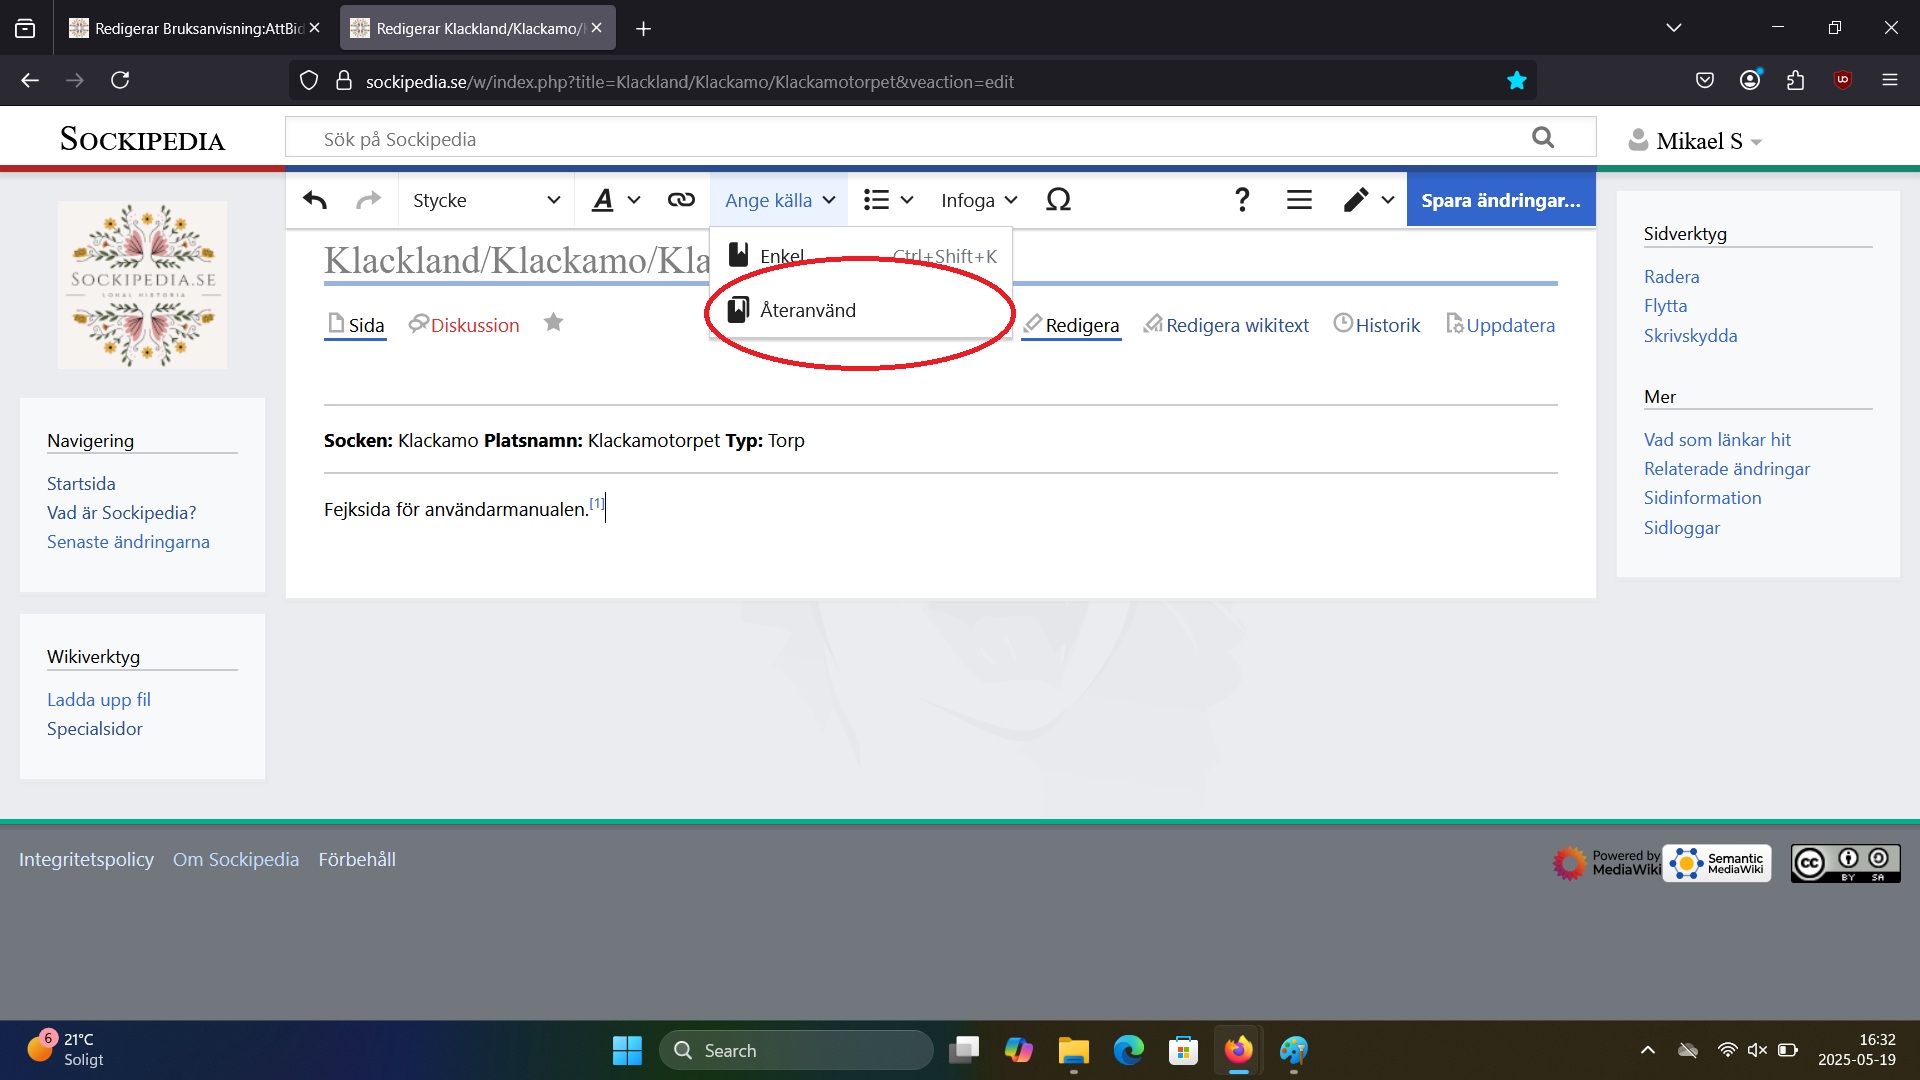
Task: Open the special character Omega tool
Action: [1058, 200]
